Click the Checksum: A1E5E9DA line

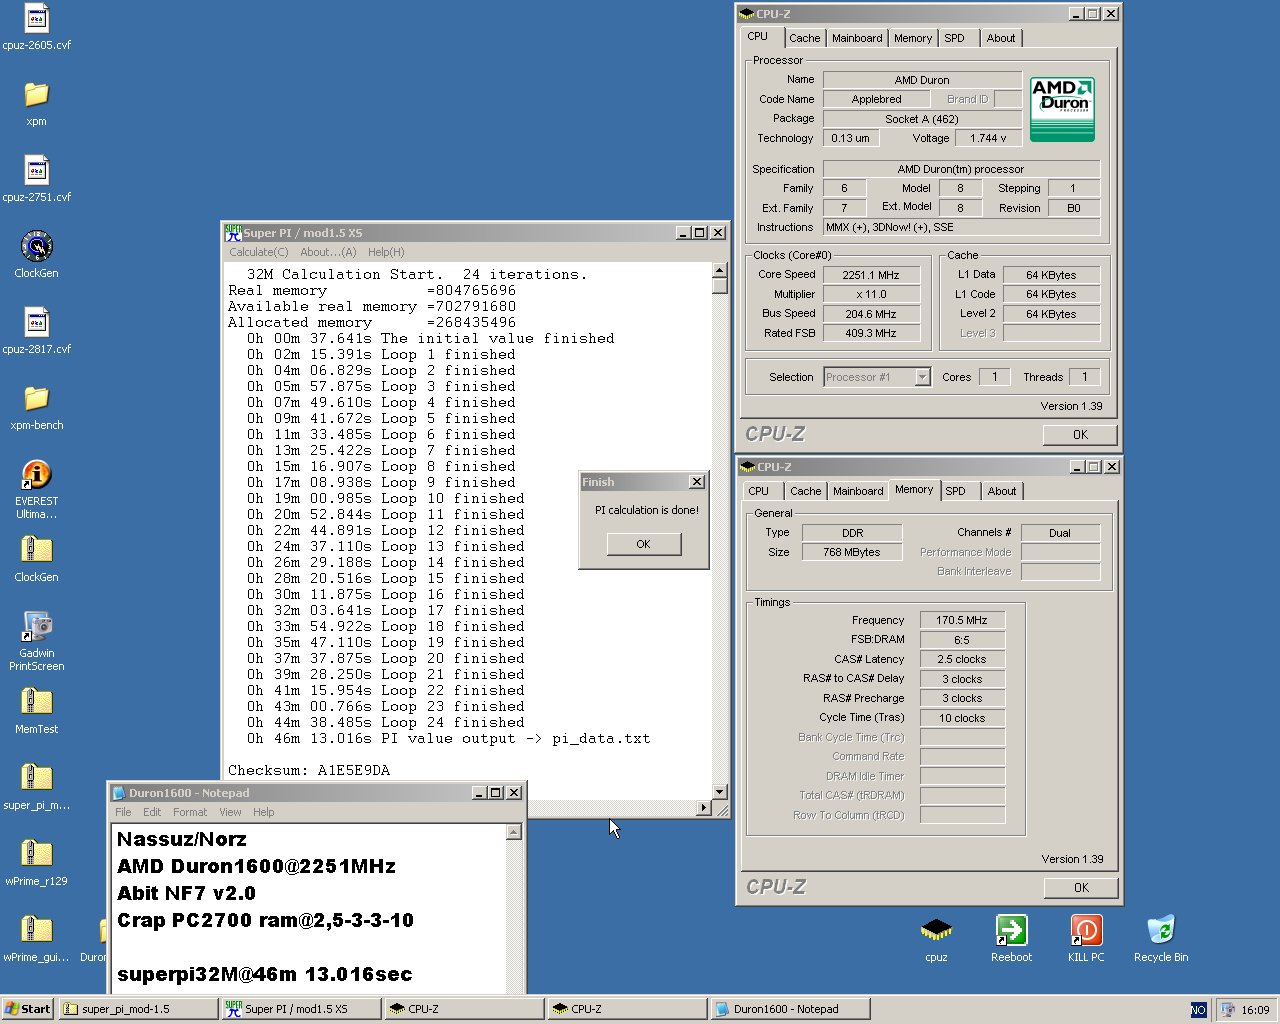click(x=309, y=770)
